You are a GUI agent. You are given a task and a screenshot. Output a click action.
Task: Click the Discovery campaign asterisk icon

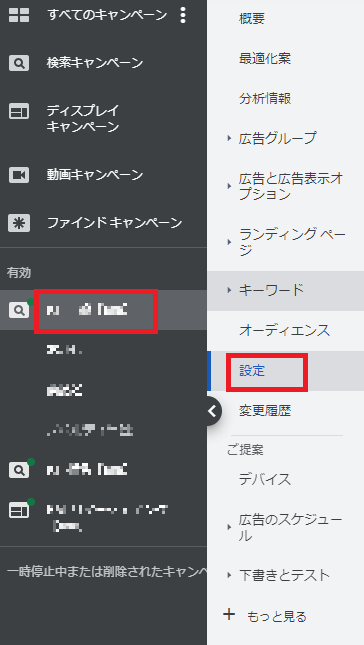click(19, 223)
